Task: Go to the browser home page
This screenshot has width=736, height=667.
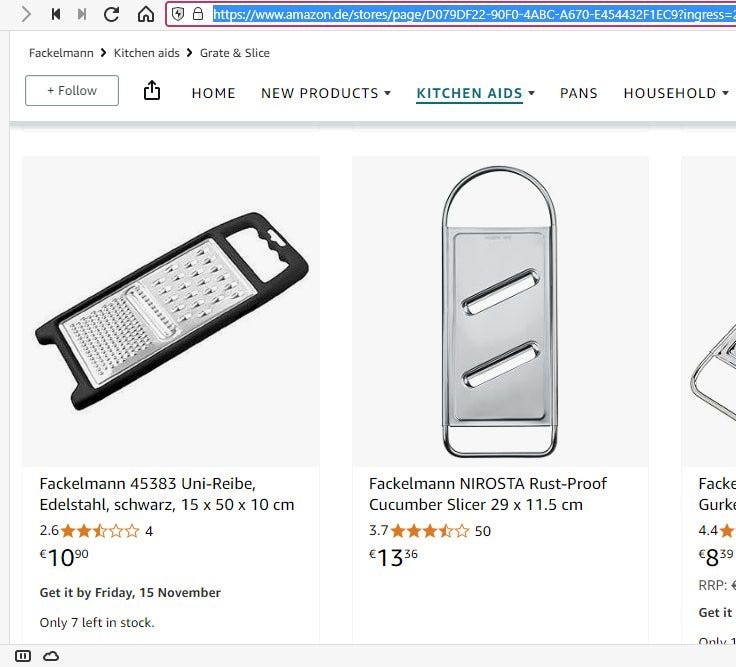Action: (x=146, y=14)
